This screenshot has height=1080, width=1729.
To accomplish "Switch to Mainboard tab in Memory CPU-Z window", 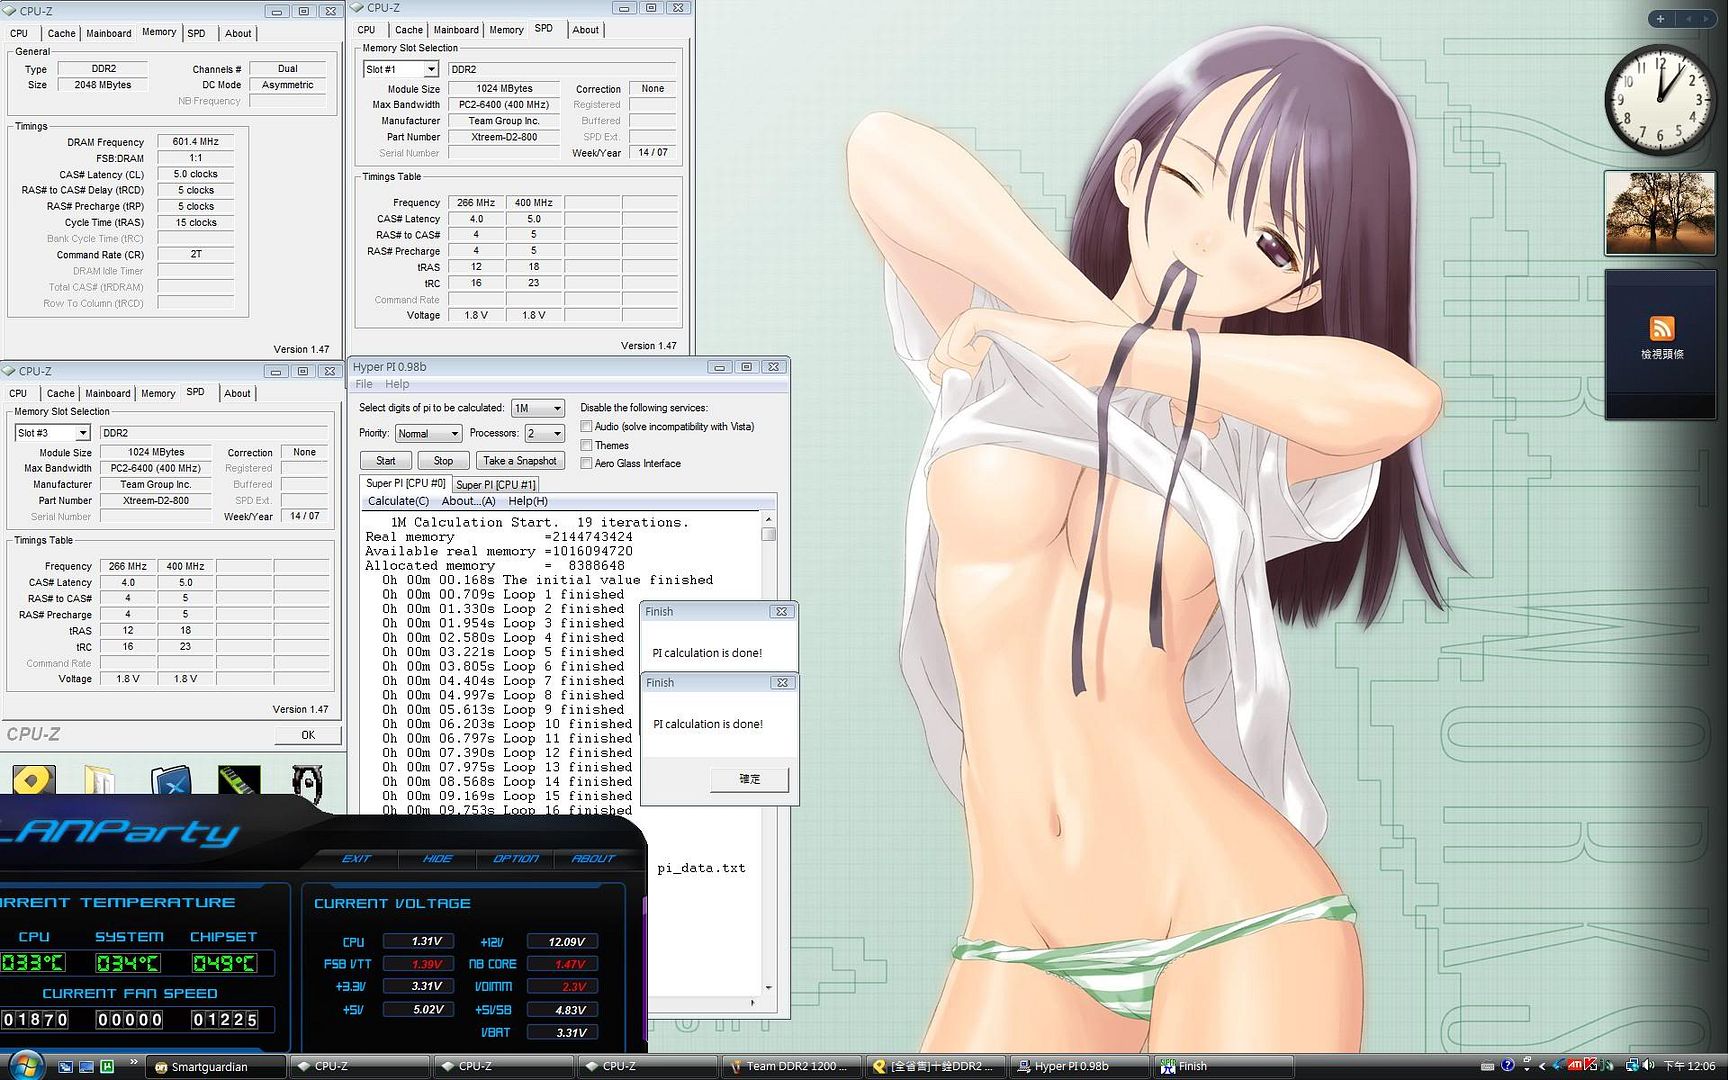I will click(108, 33).
